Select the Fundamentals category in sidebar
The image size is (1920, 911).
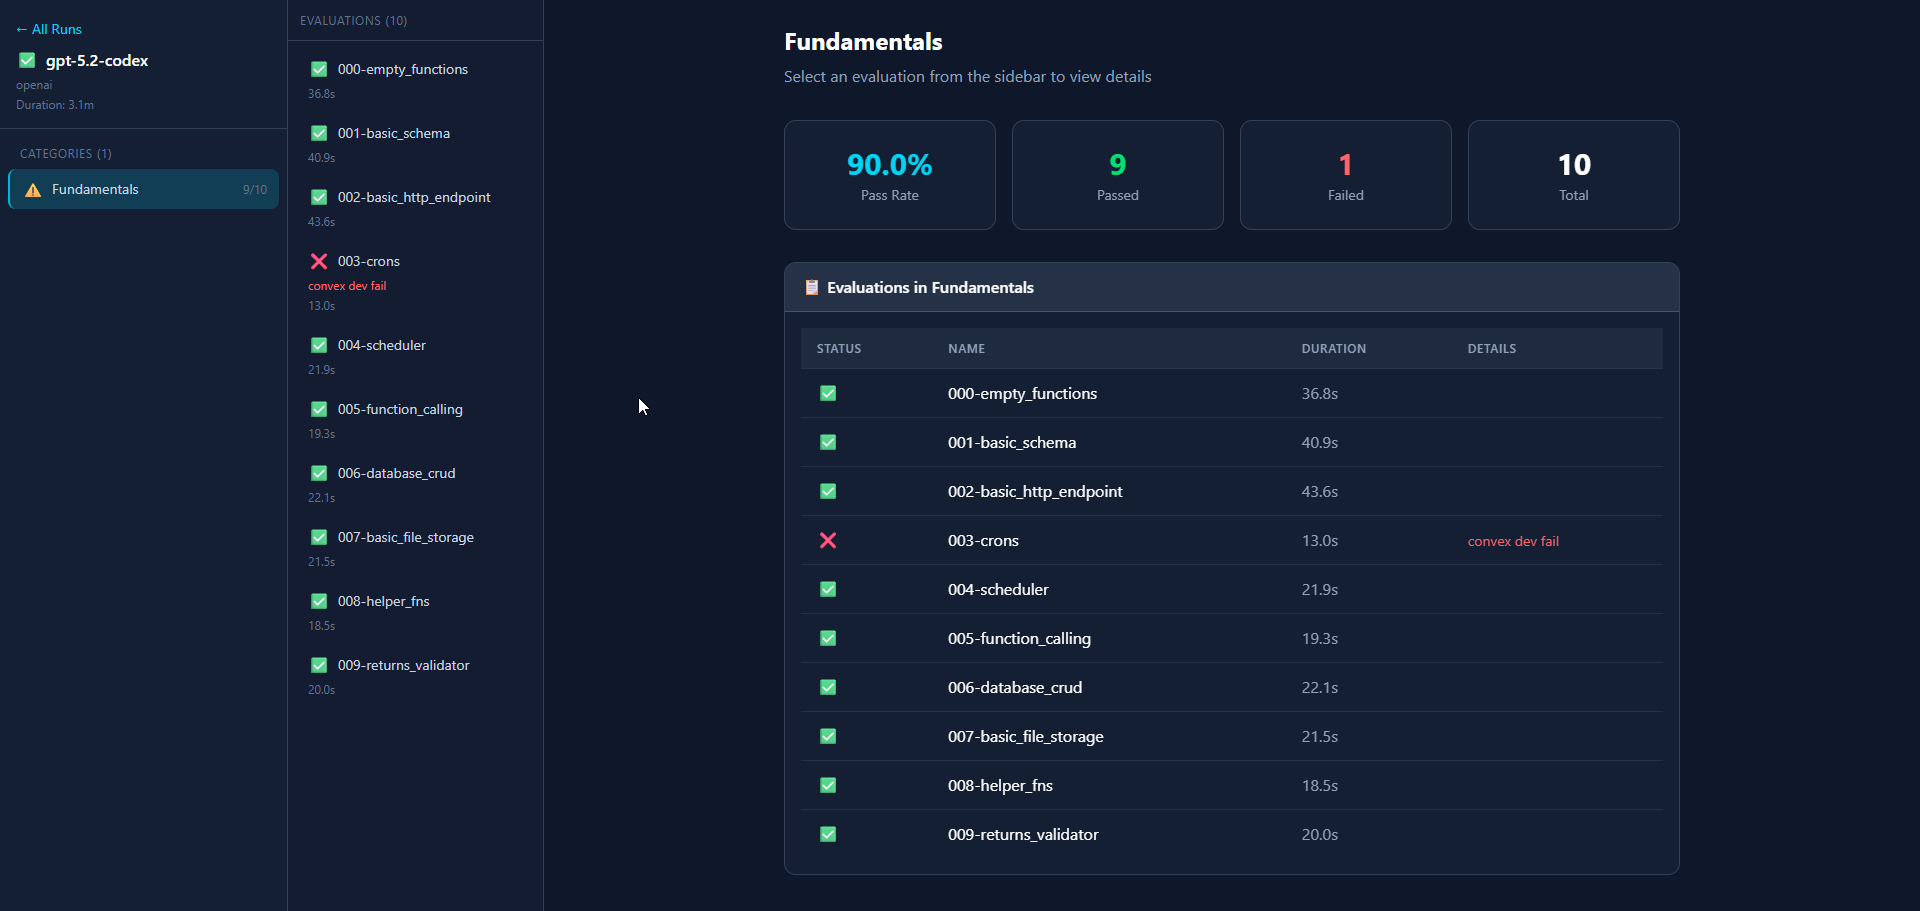pyautogui.click(x=143, y=189)
